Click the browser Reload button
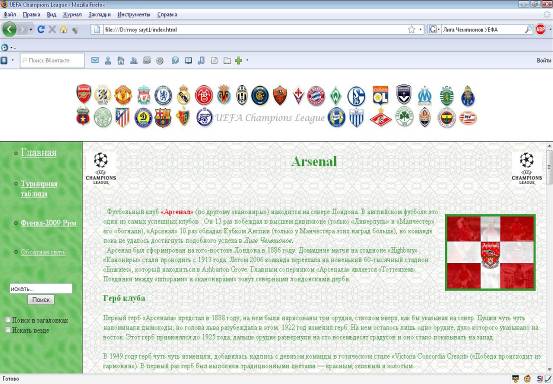This screenshot has width=553, height=384. 41,29
